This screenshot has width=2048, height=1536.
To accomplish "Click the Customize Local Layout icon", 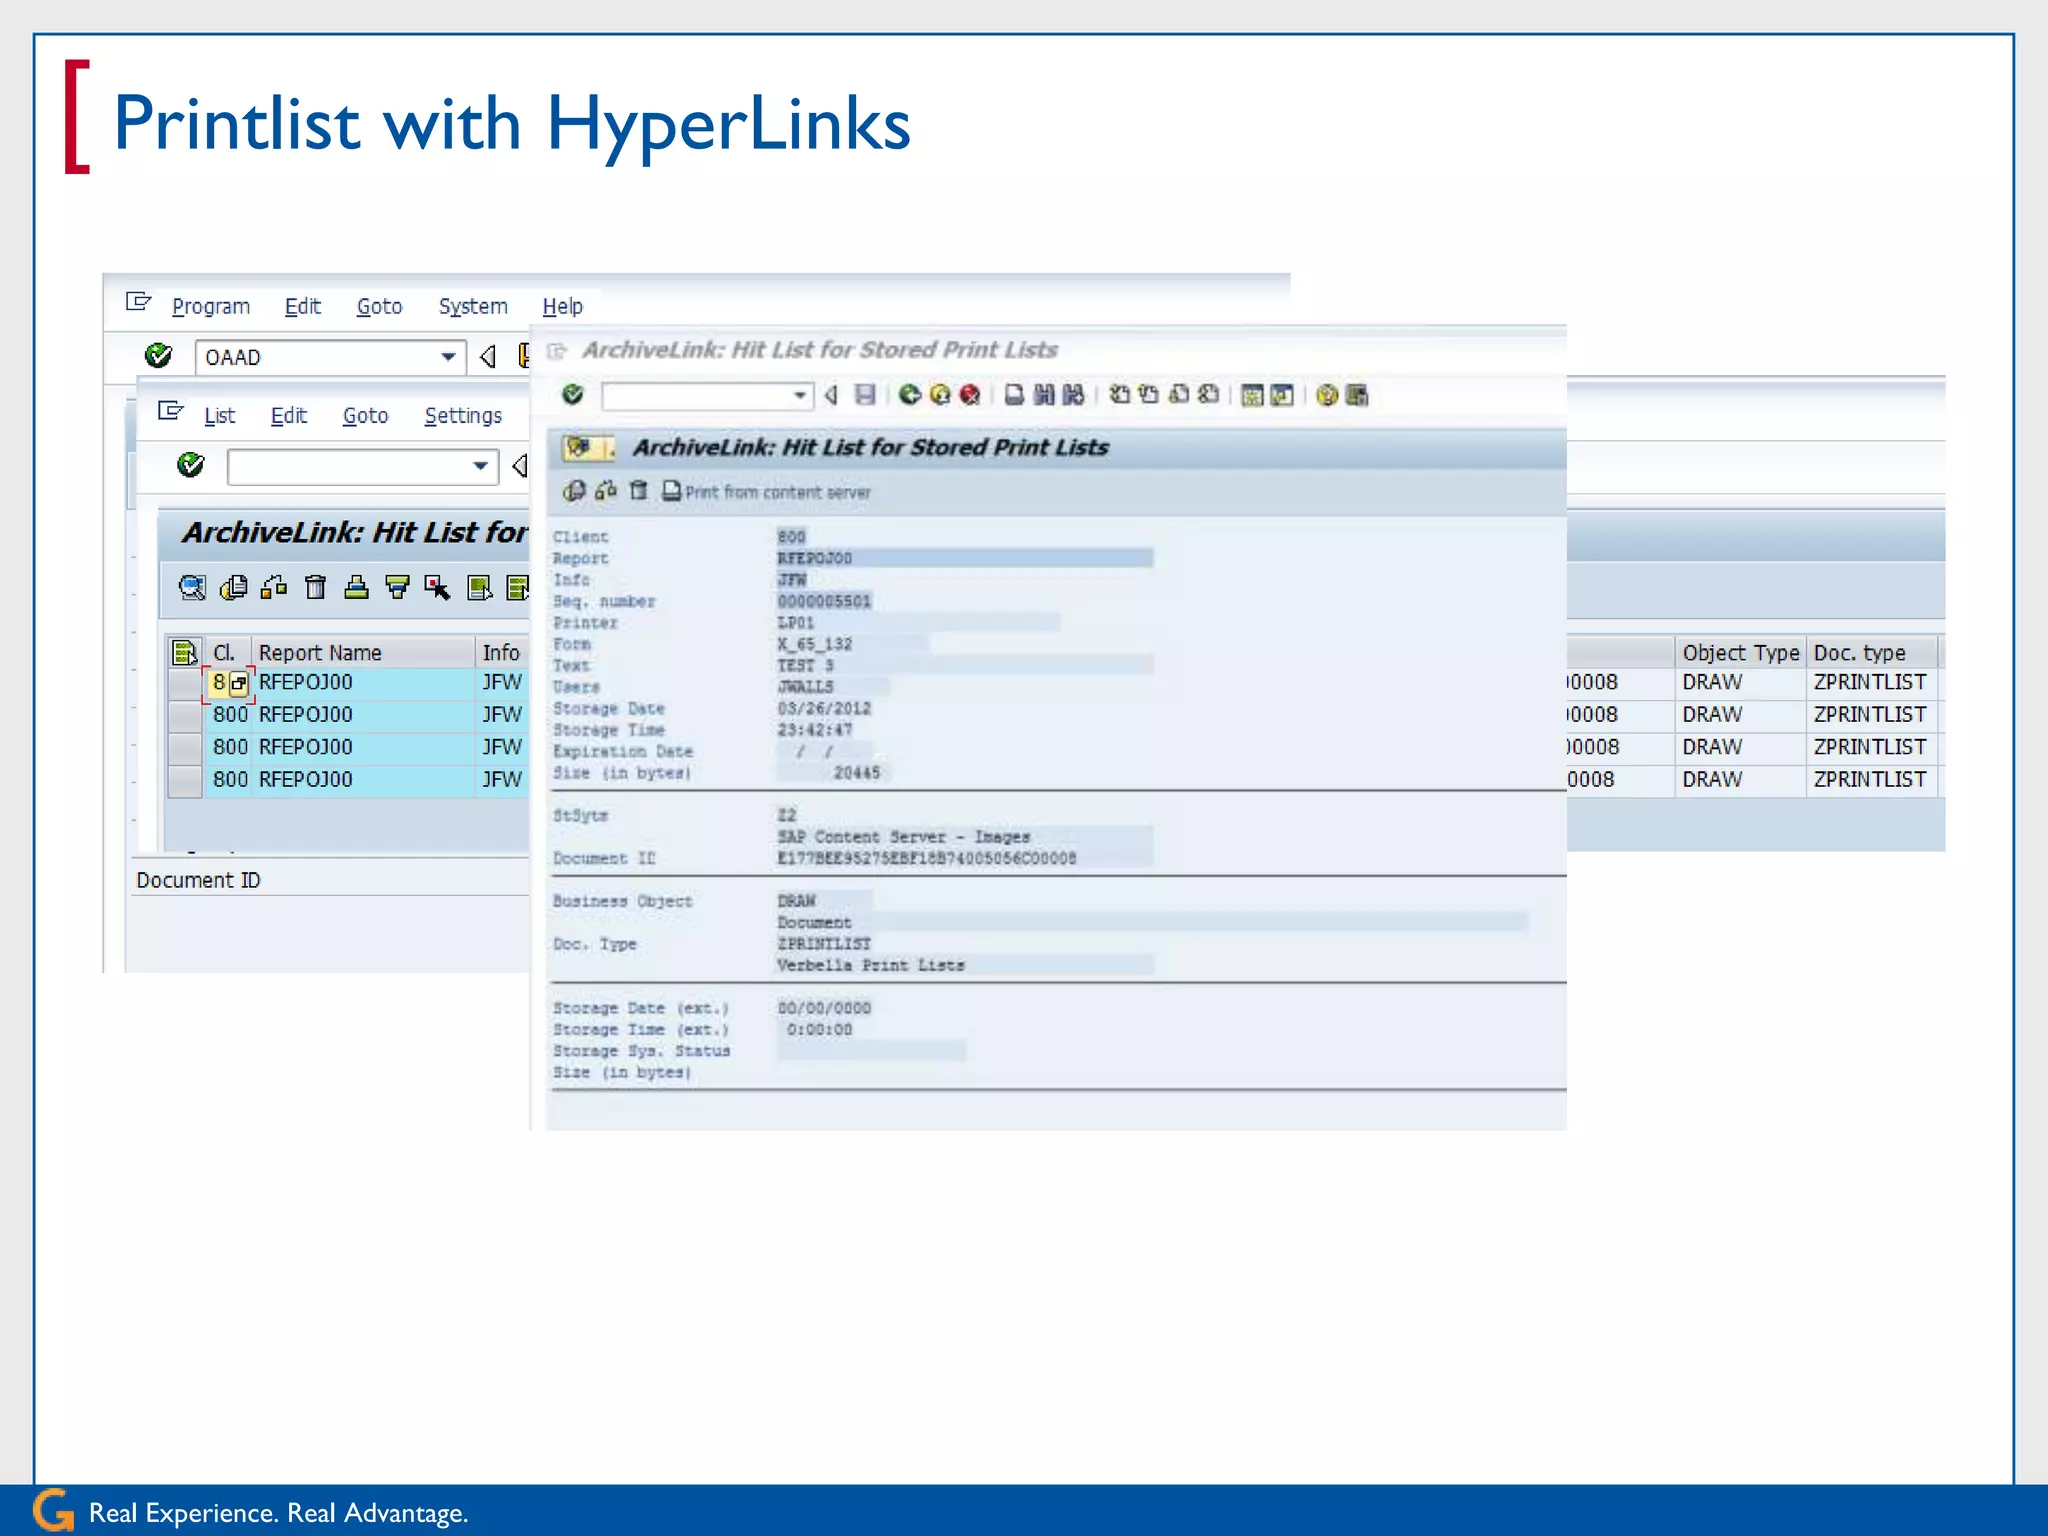I will pos(1357,395).
